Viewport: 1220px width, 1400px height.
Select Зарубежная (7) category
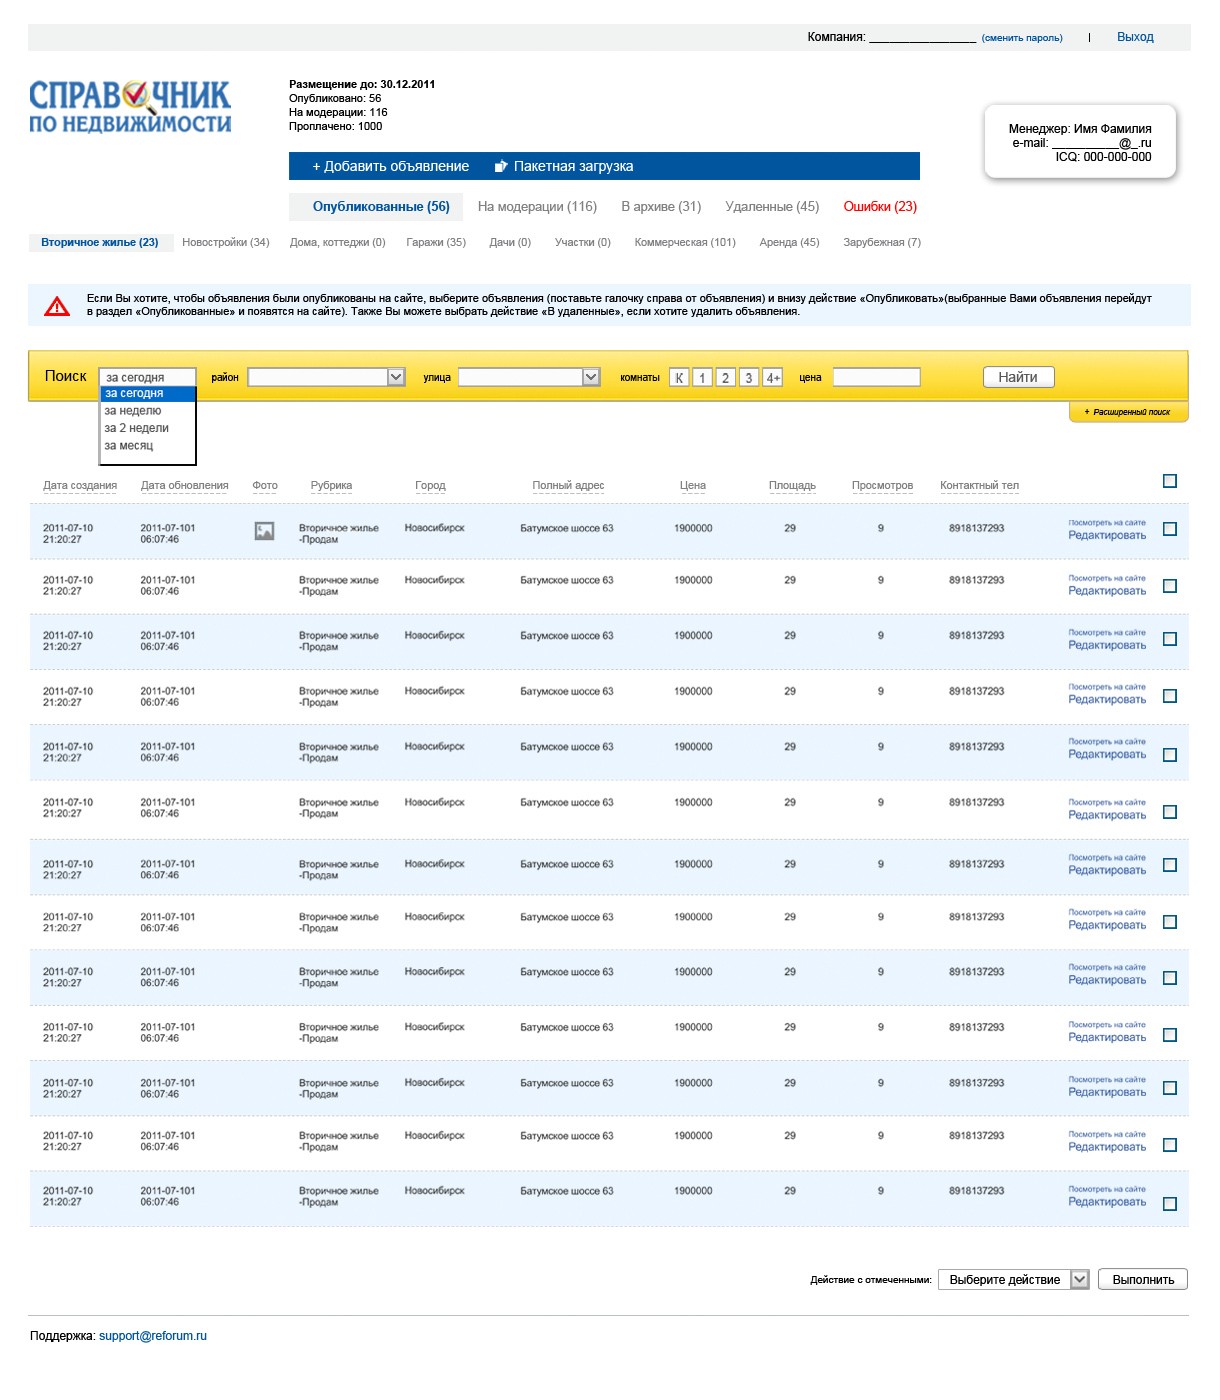(882, 242)
